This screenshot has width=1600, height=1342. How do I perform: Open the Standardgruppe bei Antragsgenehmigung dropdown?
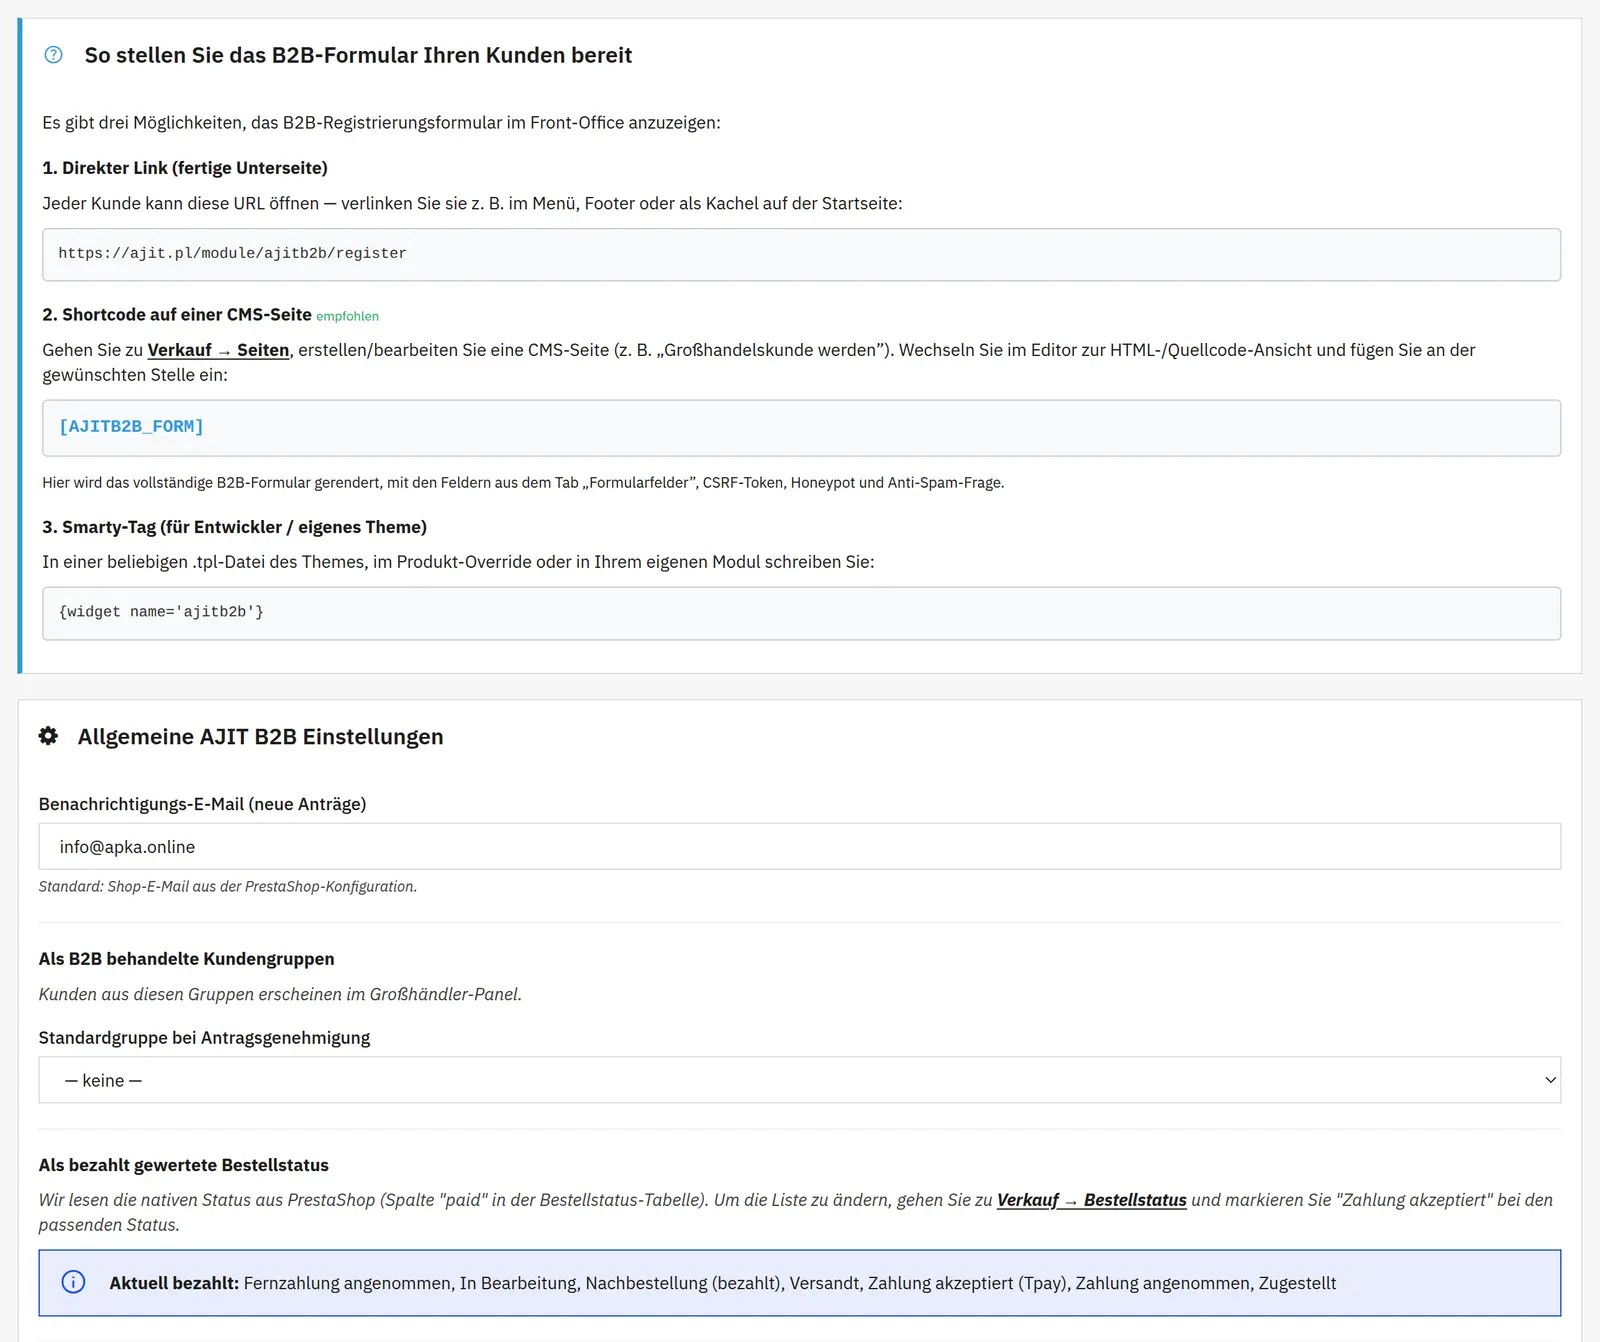799,1080
